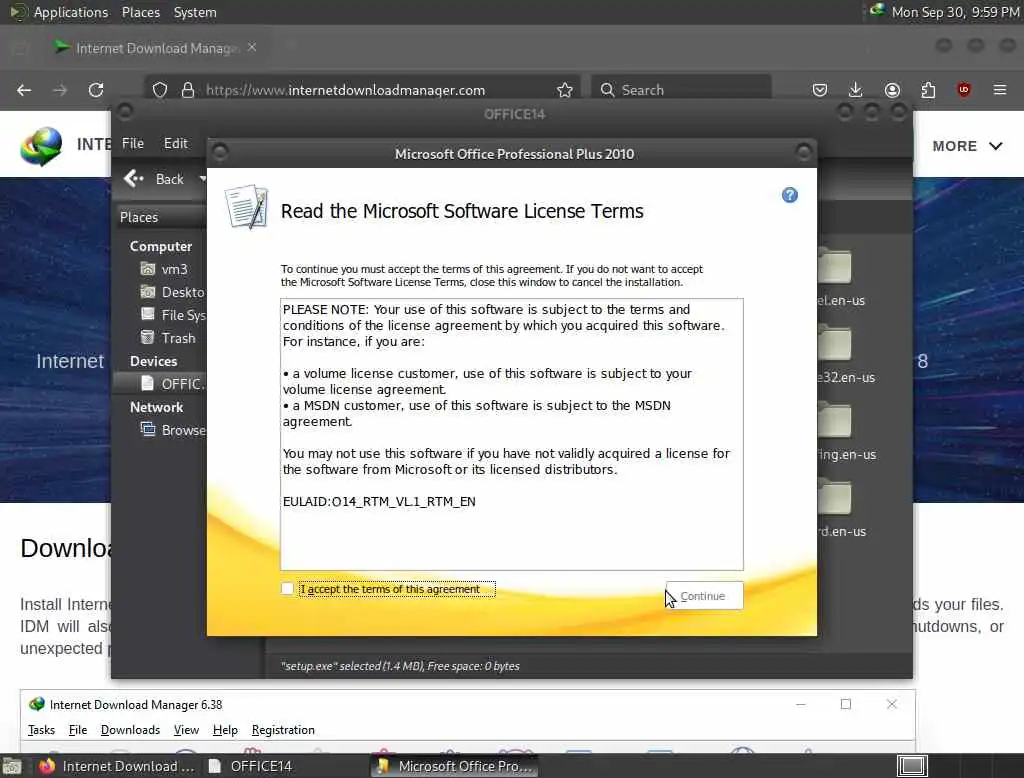Click the Applications menu logo icon
Image resolution: width=1024 pixels, height=778 pixels.
[x=18, y=12]
